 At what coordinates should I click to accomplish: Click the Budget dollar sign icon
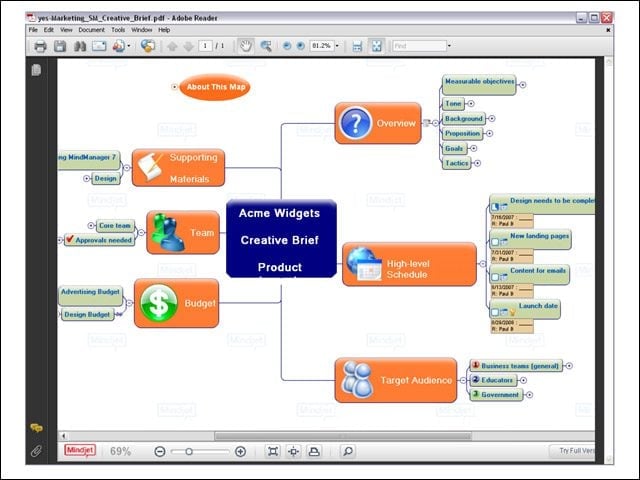coord(159,303)
